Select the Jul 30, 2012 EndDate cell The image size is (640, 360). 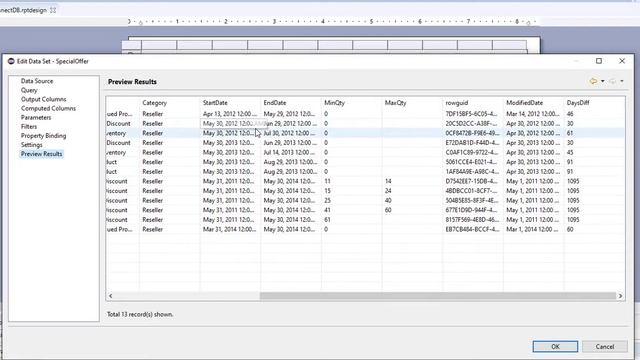291,133
